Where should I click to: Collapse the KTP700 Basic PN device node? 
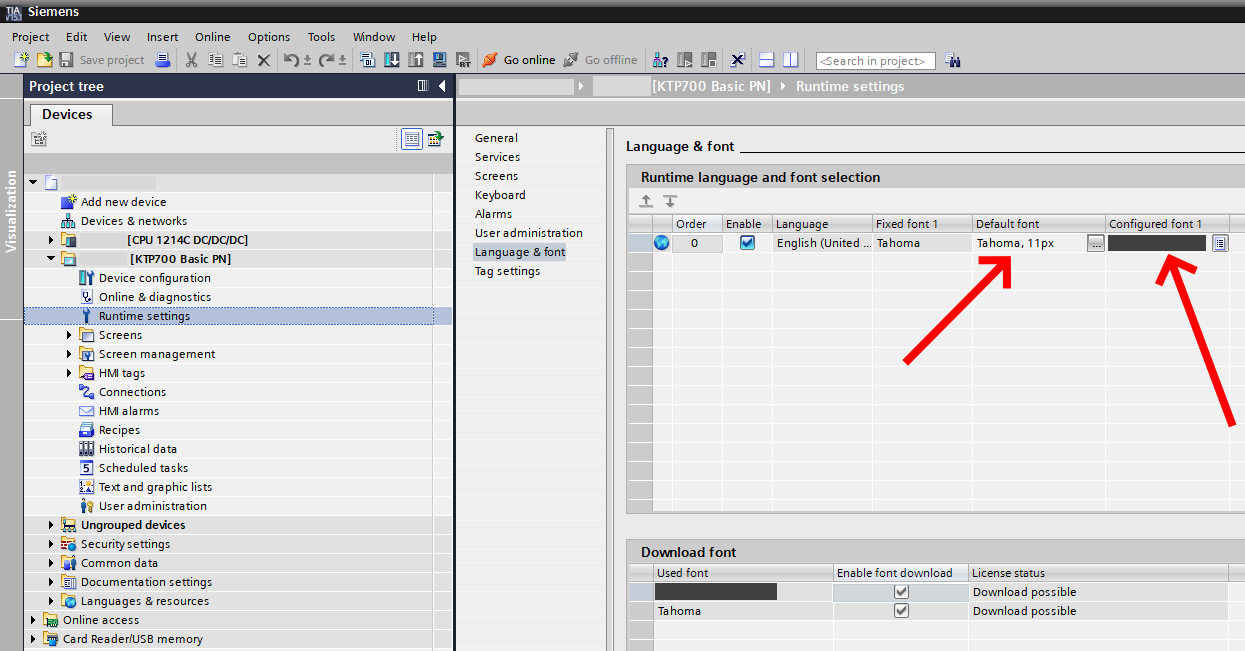(x=51, y=259)
